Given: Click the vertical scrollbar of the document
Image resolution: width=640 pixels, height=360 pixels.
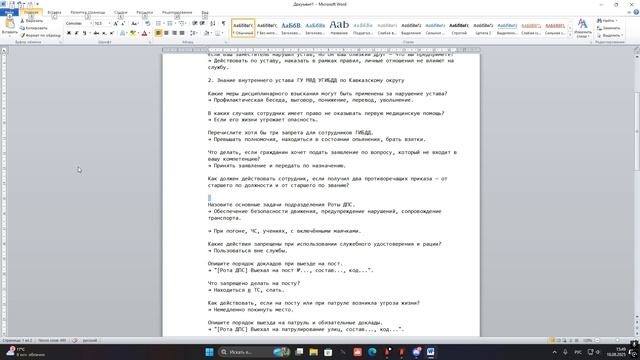Looking at the screenshot, I should coord(637,186).
